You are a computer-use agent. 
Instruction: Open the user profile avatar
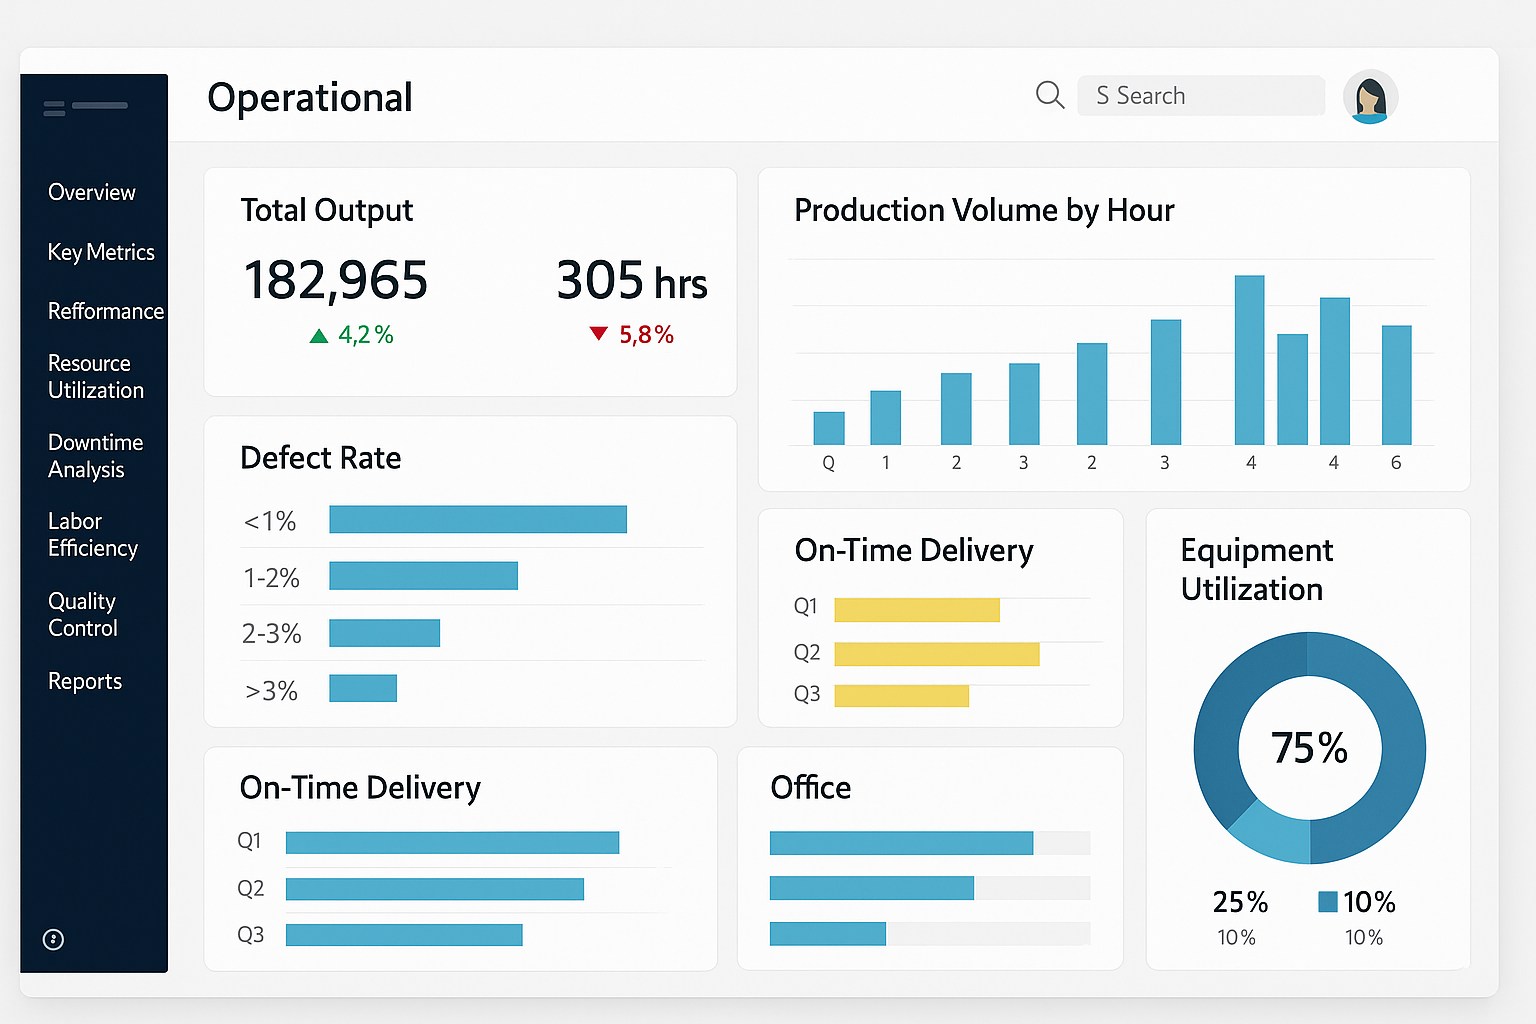[1370, 96]
